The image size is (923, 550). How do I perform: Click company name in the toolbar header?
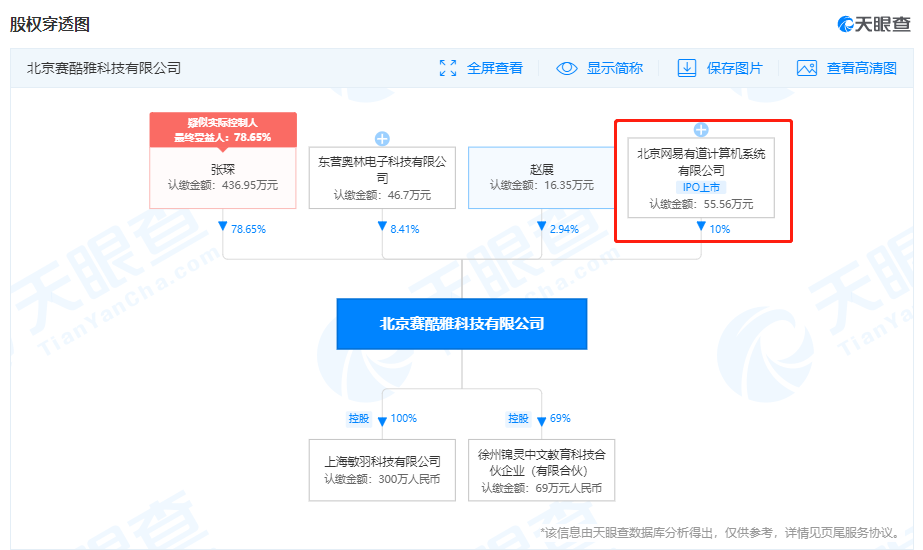(104, 68)
